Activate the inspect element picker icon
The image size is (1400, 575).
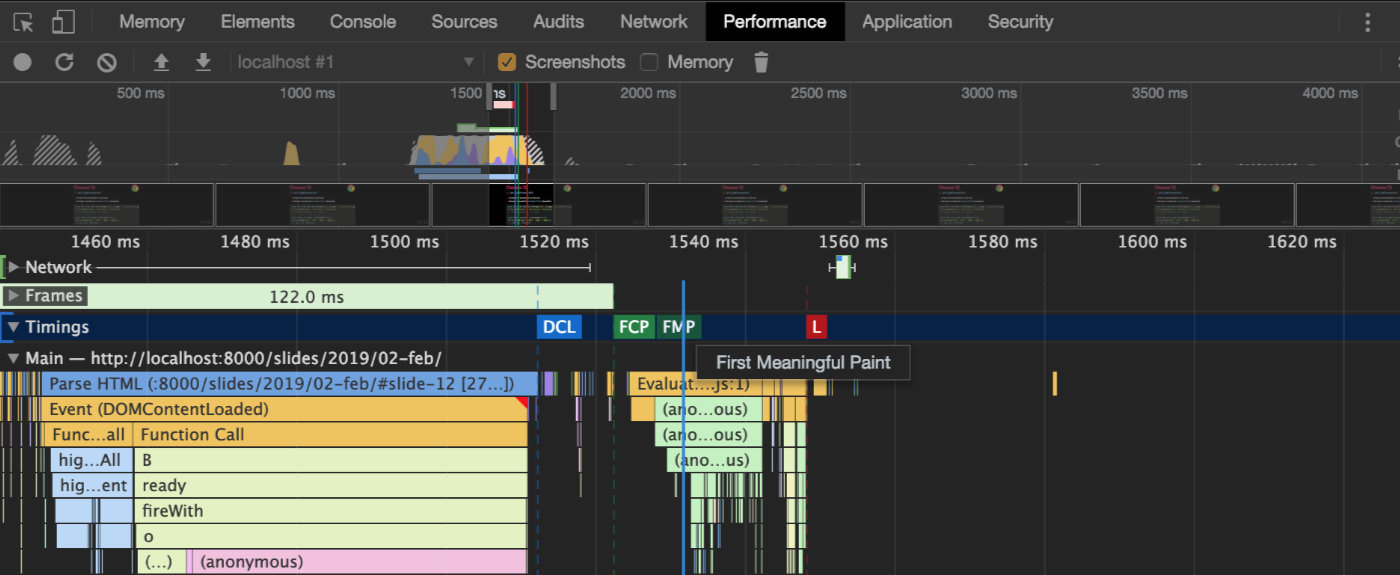point(23,22)
